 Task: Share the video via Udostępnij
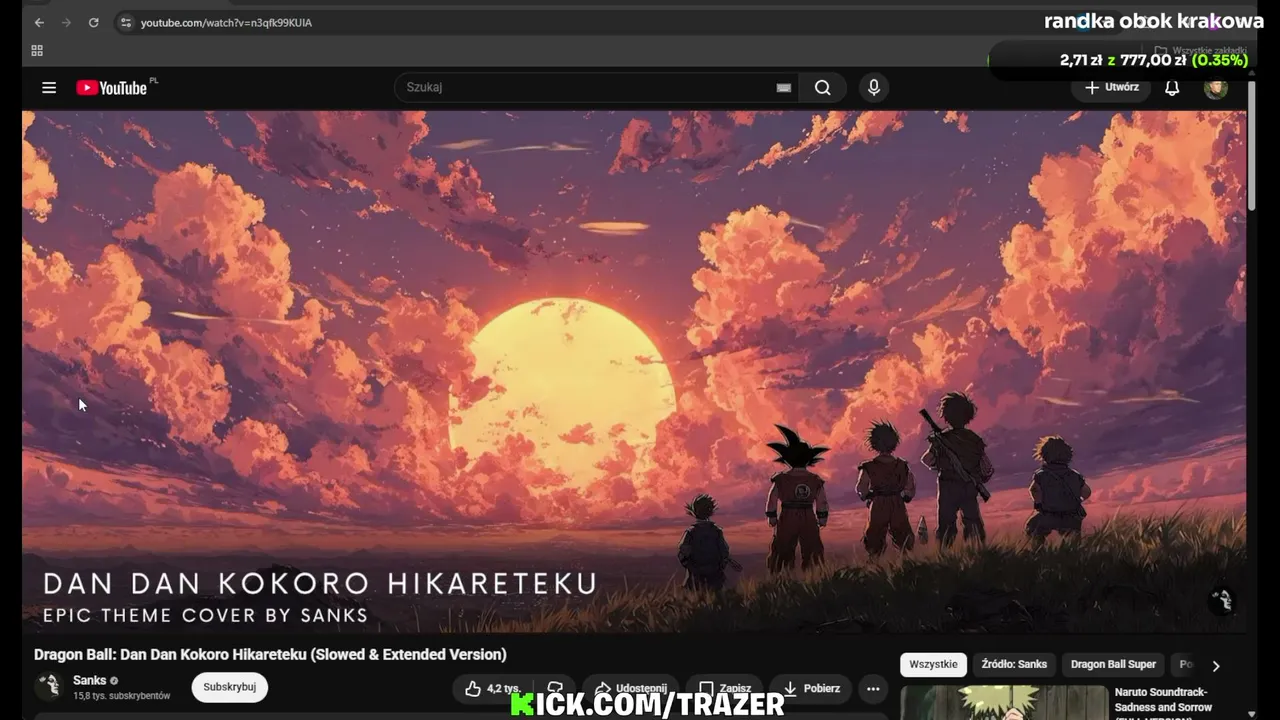(x=630, y=688)
